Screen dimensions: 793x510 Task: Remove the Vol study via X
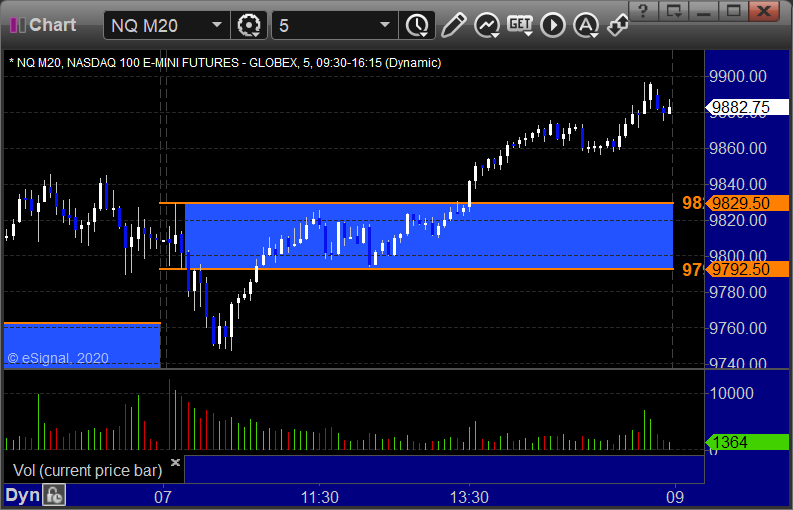pos(175,462)
